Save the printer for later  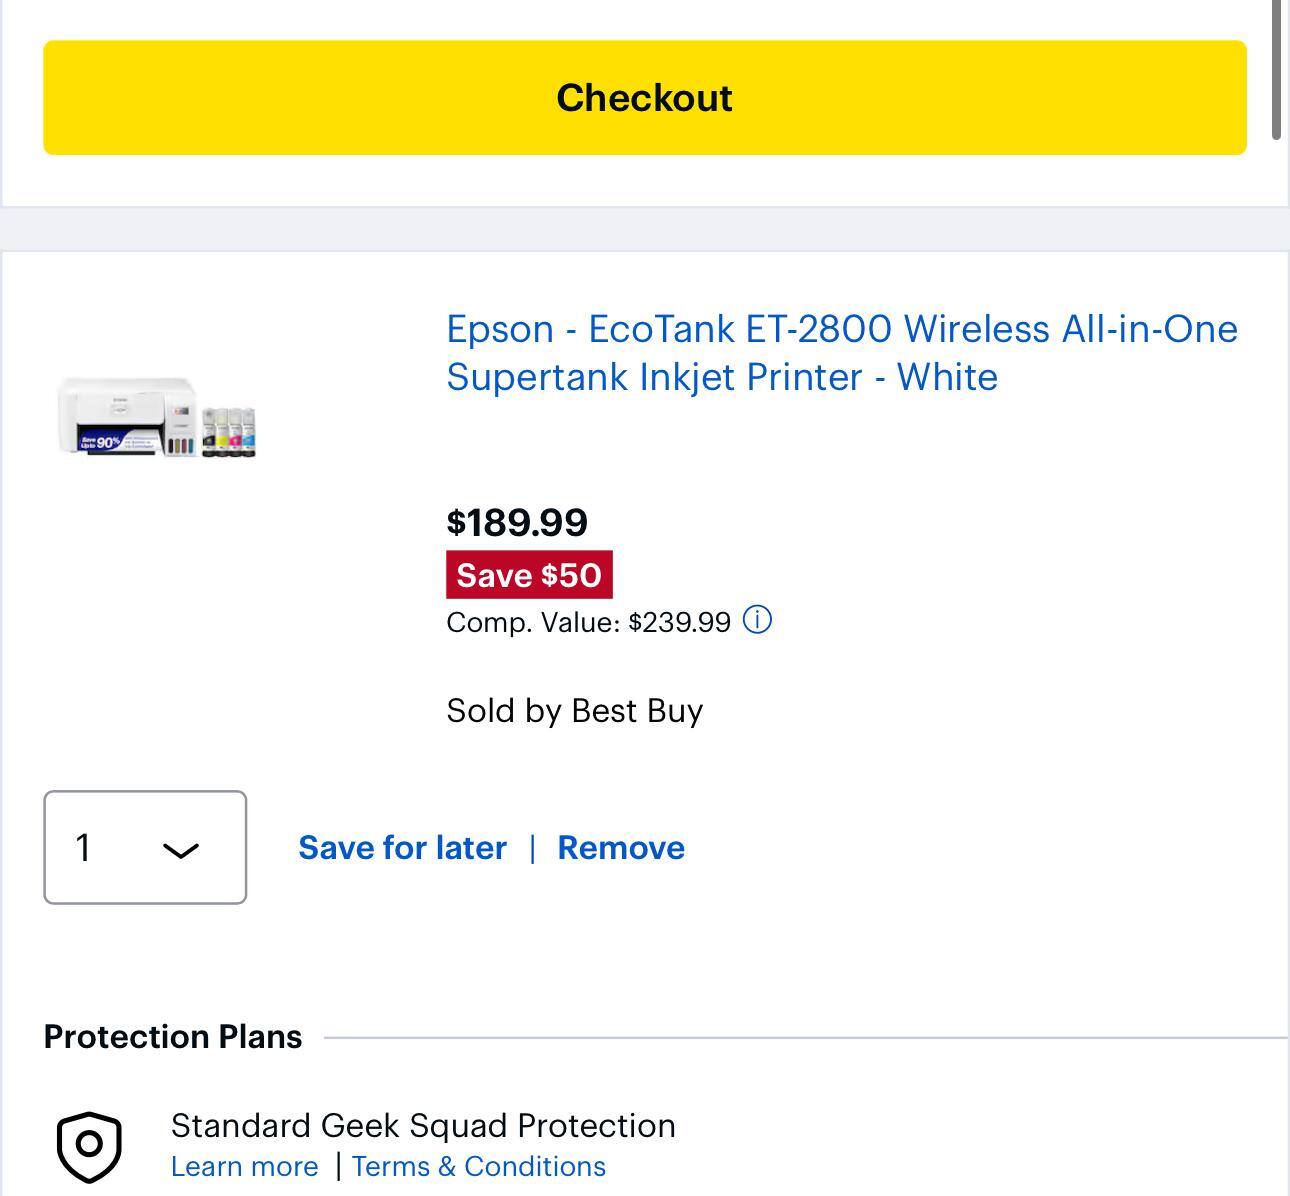tap(402, 848)
